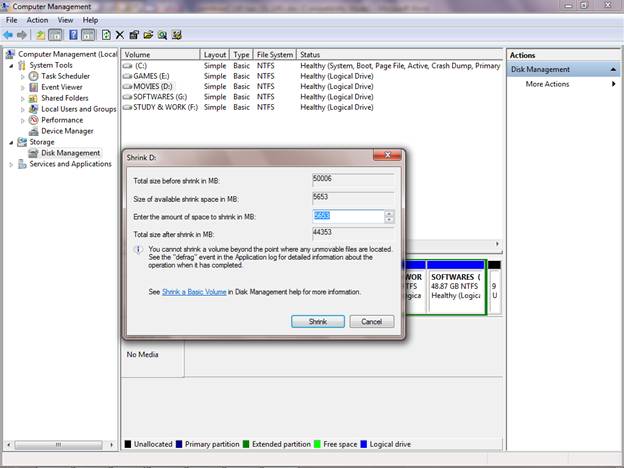Open the Action menu
Viewport: 624px width, 468px height.
(37, 20)
